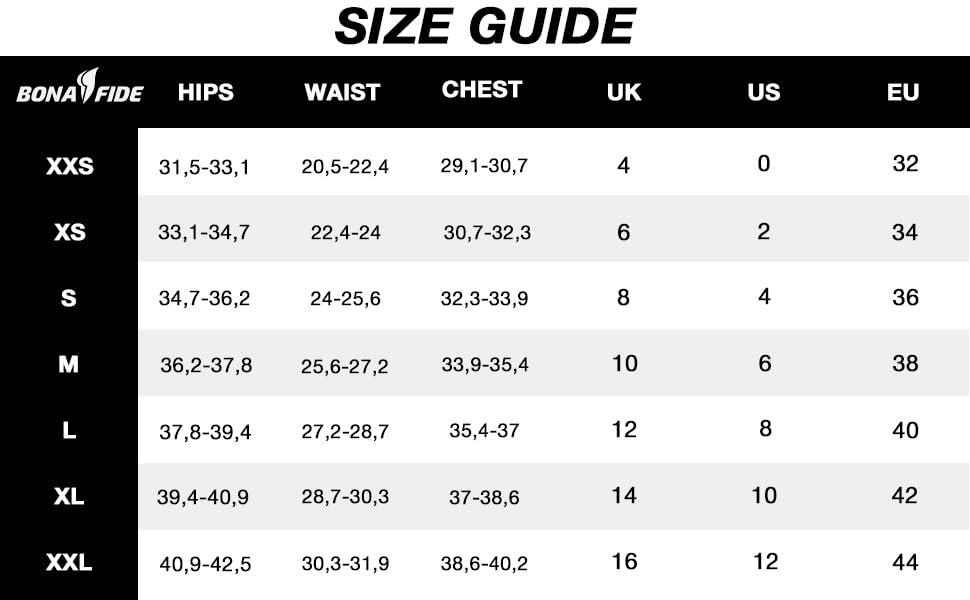Click the SIZE GUIDE title
Screen dimensions: 970x600
click(x=485, y=27)
